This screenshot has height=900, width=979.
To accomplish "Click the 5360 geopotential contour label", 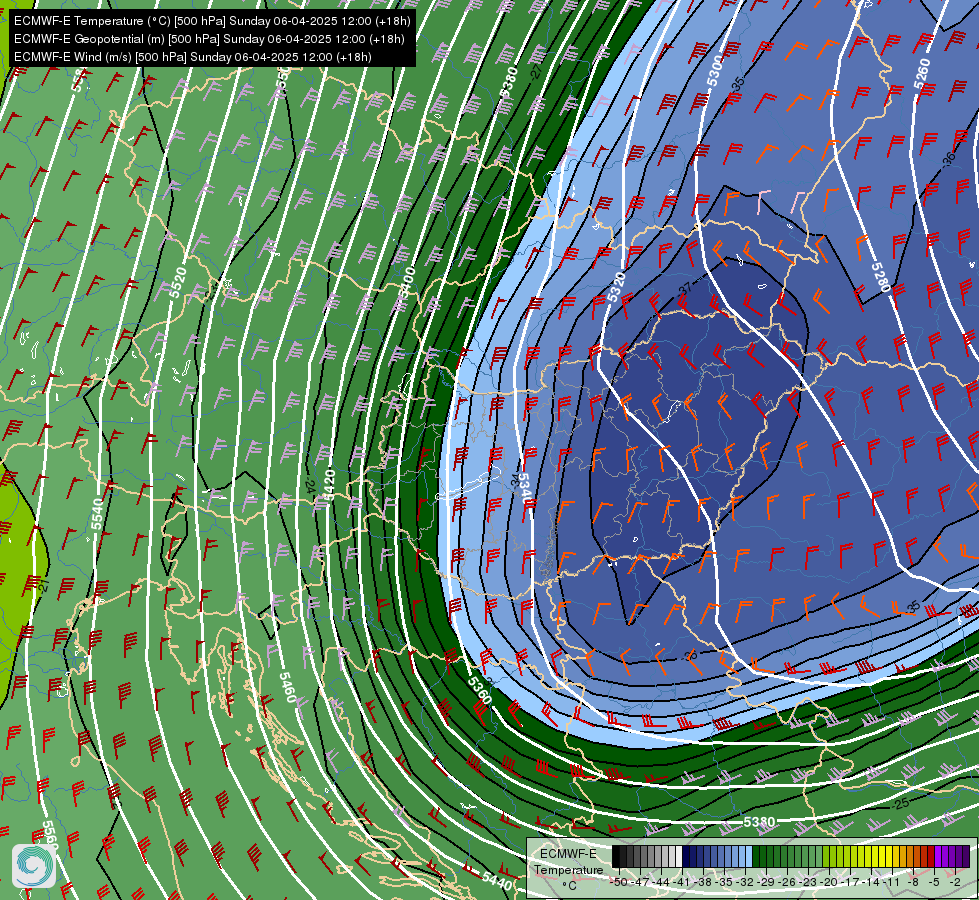I will tap(480, 690).
